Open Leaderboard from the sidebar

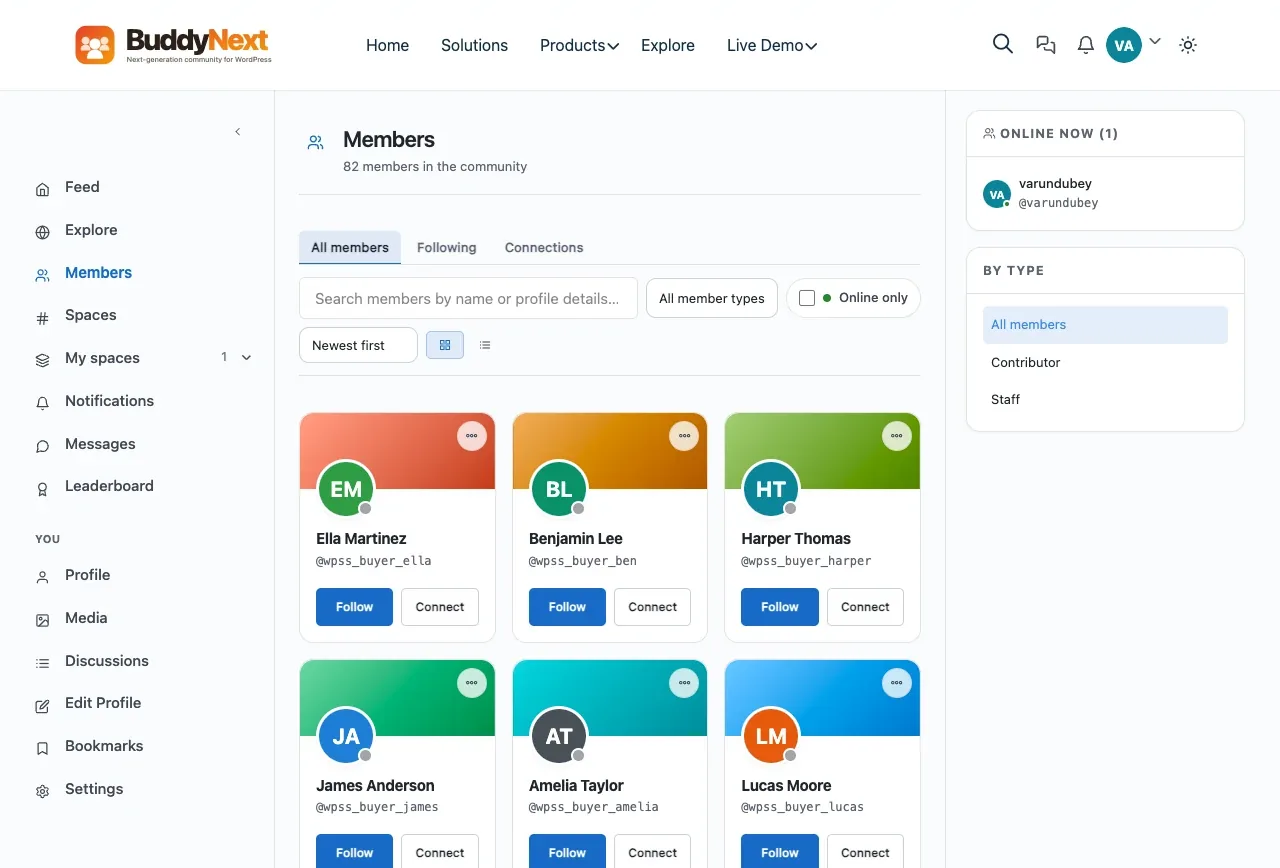pos(109,486)
